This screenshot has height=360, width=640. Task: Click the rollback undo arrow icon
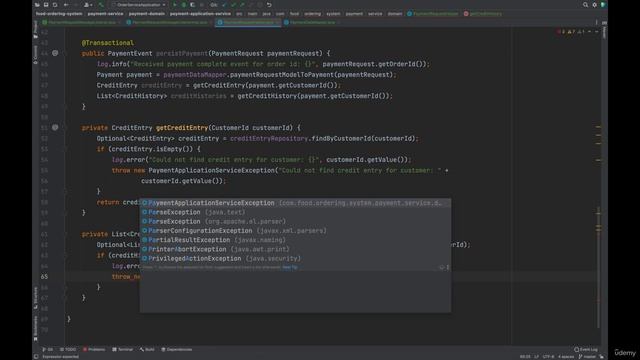269,5
